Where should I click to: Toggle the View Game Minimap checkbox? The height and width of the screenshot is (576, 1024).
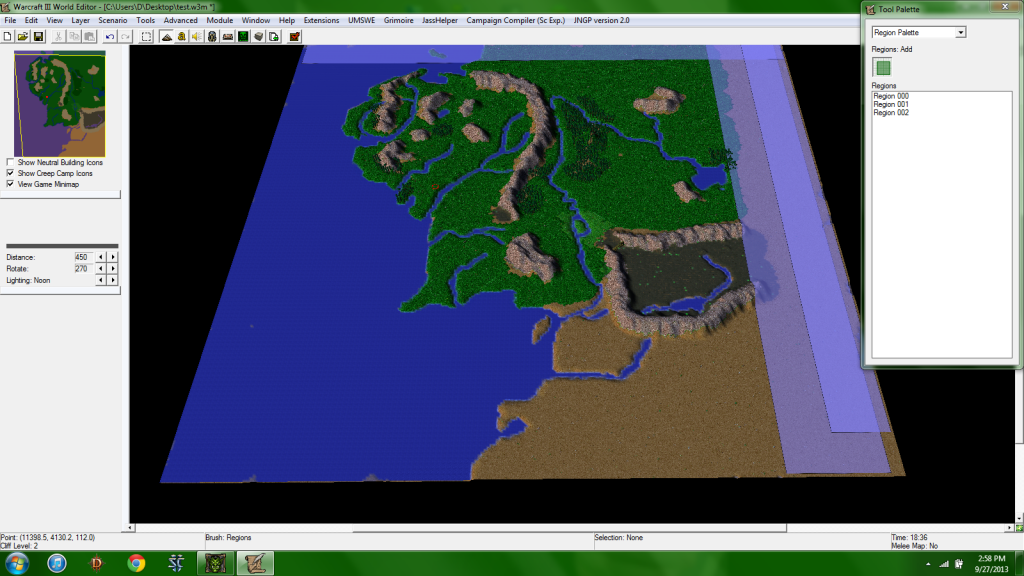click(10, 184)
